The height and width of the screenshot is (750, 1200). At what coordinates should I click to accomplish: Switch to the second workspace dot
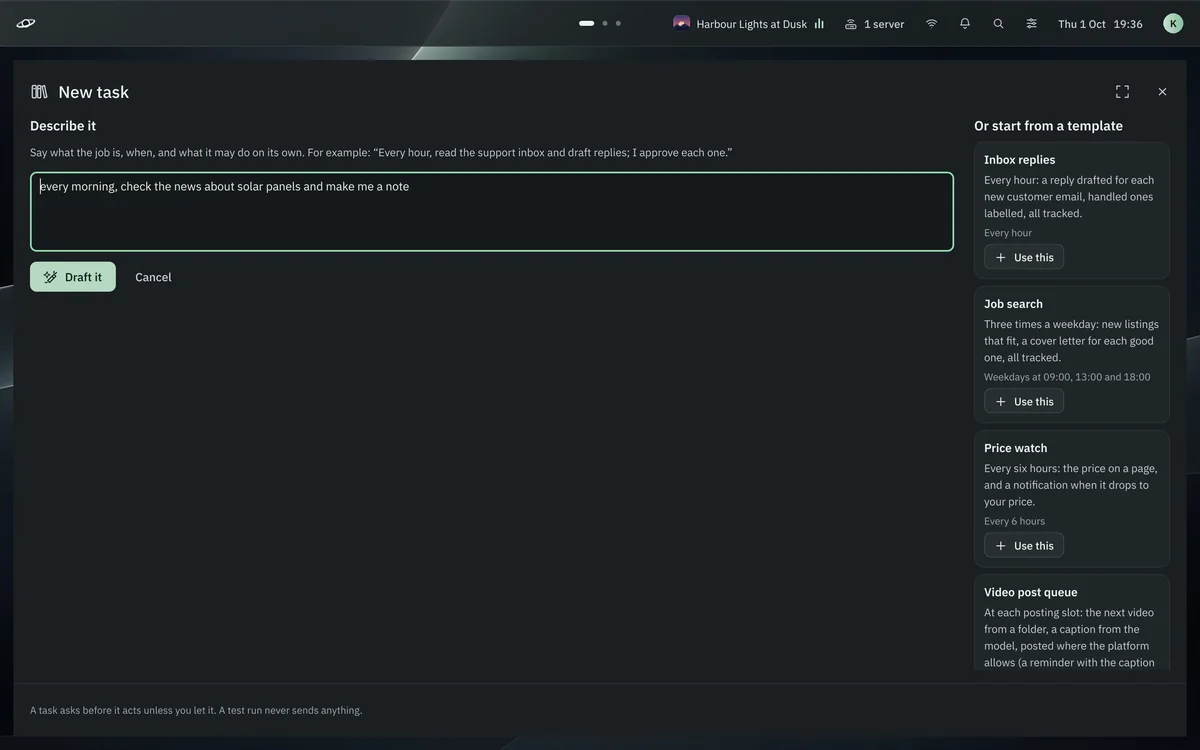[x=605, y=23]
